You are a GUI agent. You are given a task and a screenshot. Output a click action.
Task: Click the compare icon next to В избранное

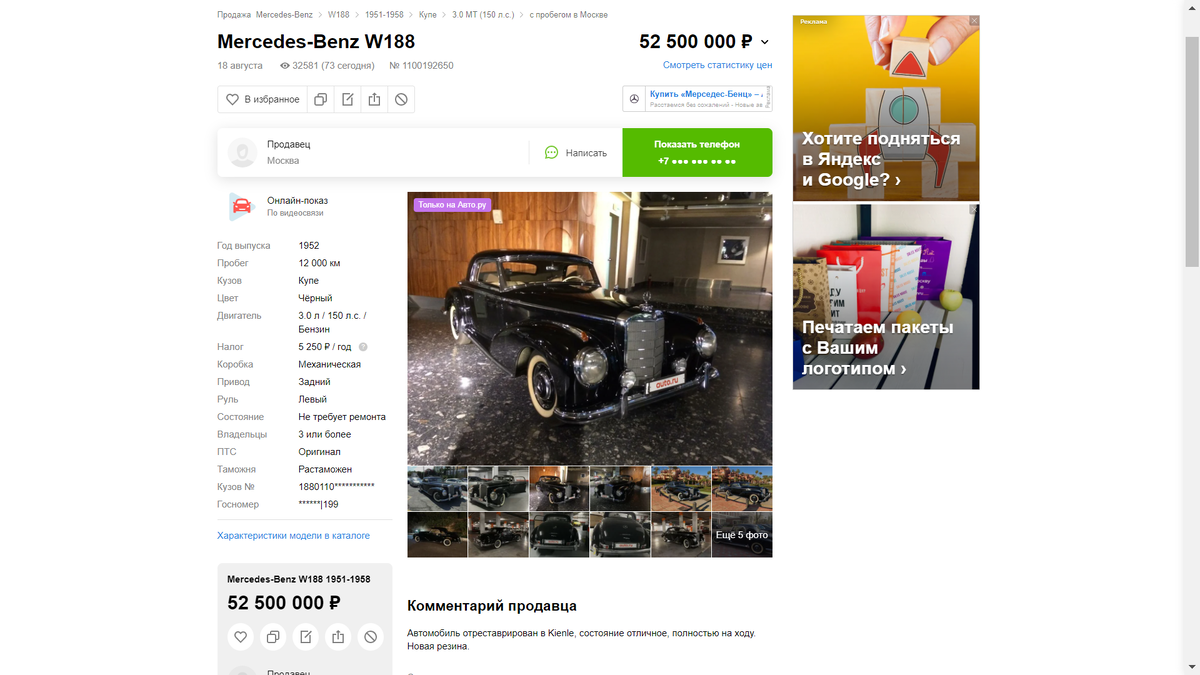321,100
